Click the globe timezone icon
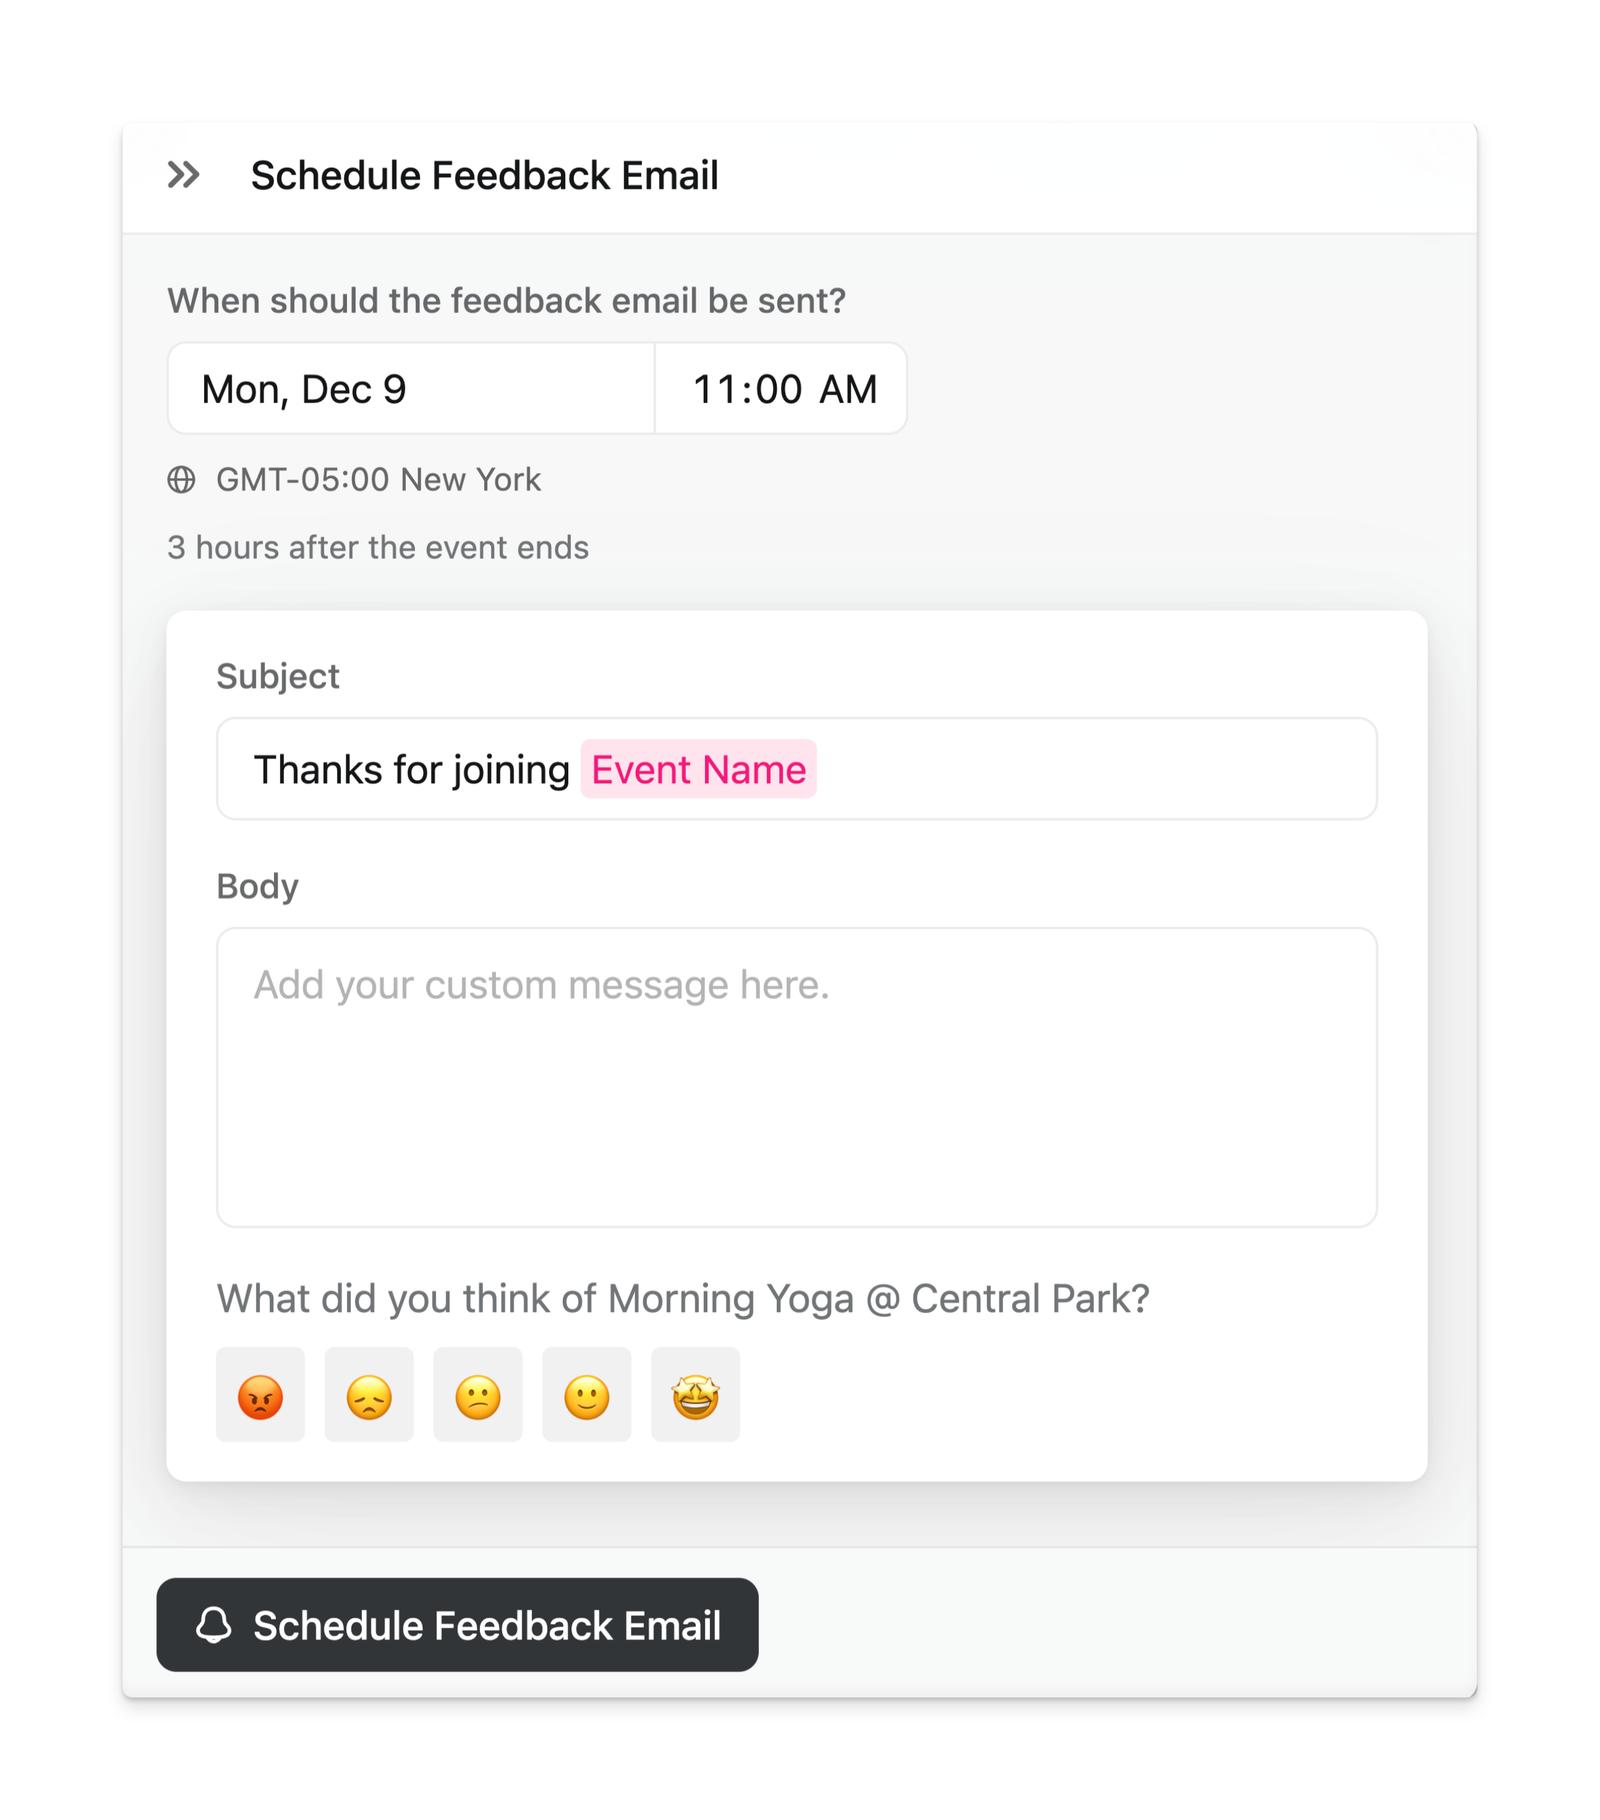 click(x=181, y=480)
